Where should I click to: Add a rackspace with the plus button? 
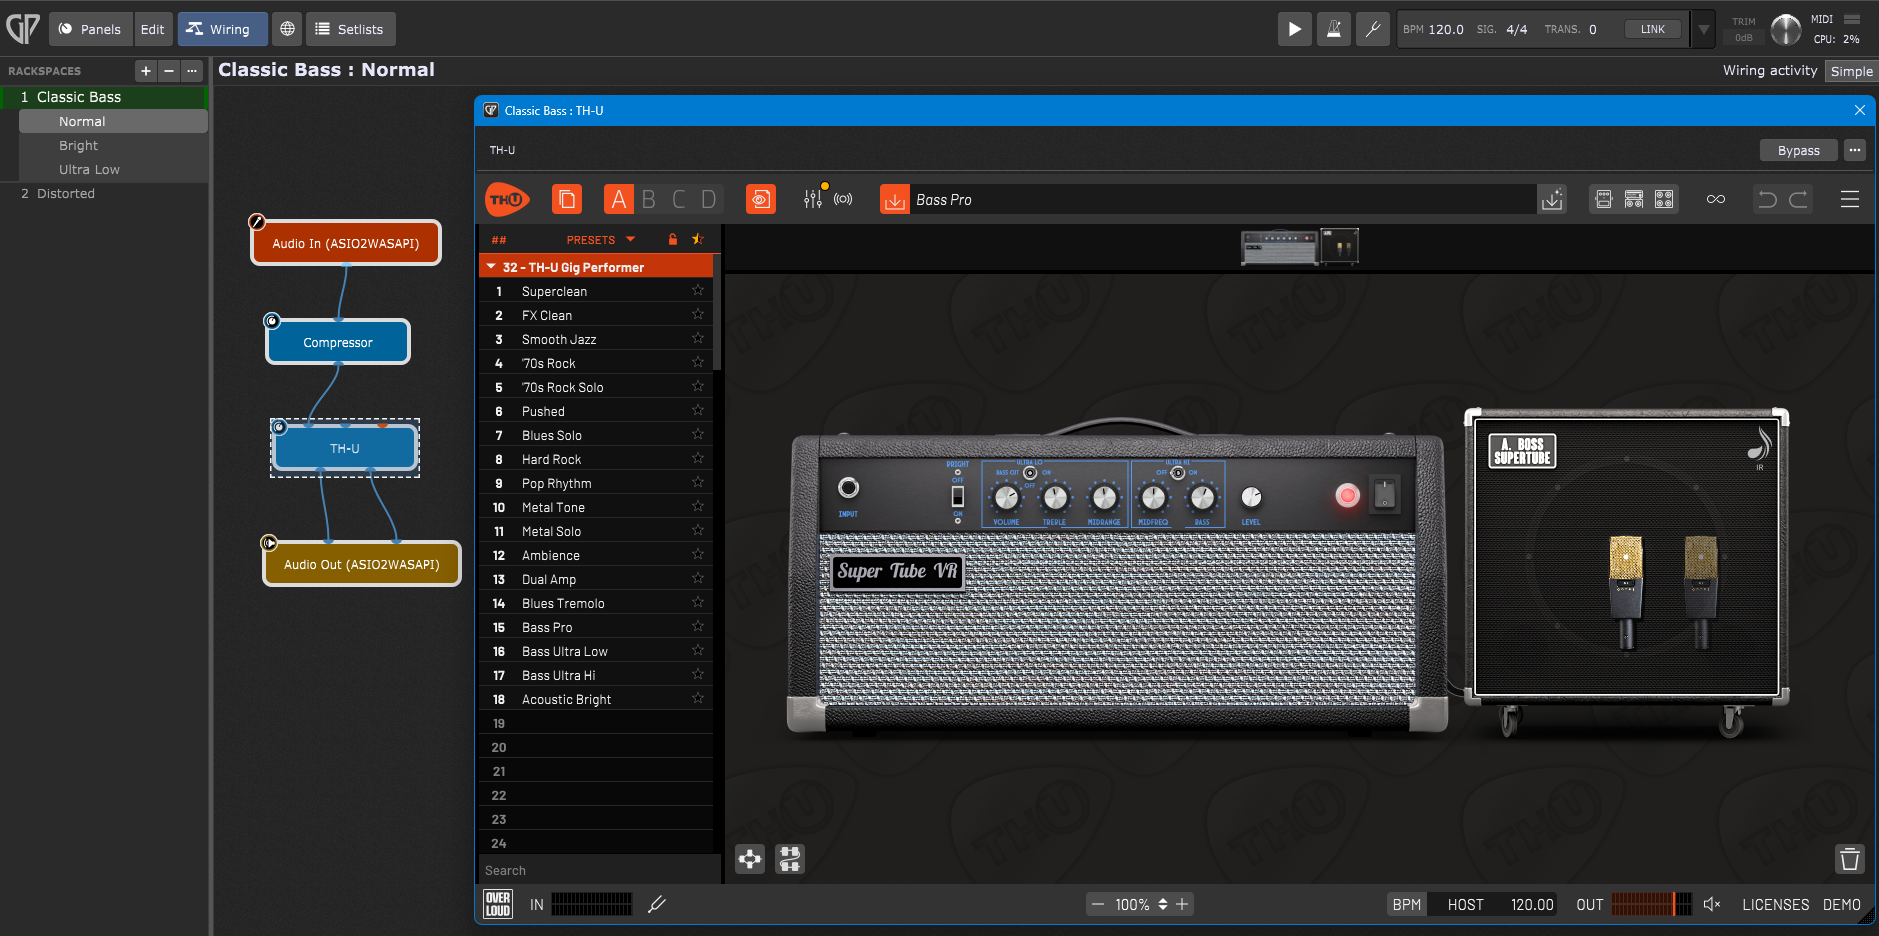click(x=146, y=71)
